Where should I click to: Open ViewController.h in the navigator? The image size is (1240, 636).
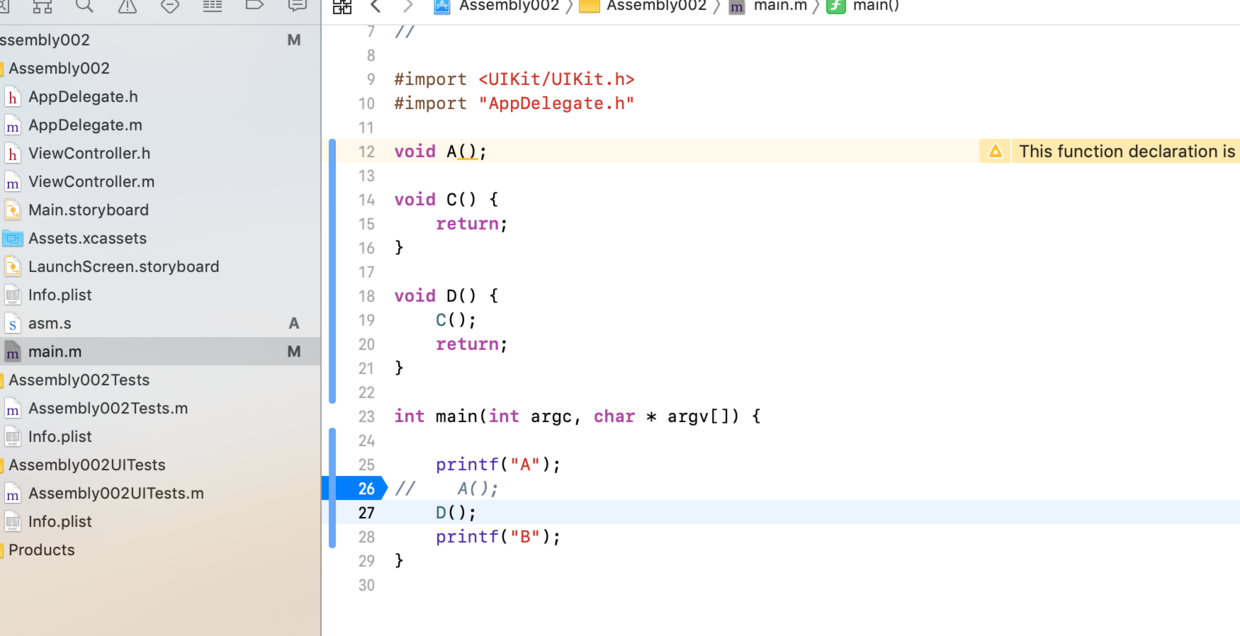(x=89, y=153)
